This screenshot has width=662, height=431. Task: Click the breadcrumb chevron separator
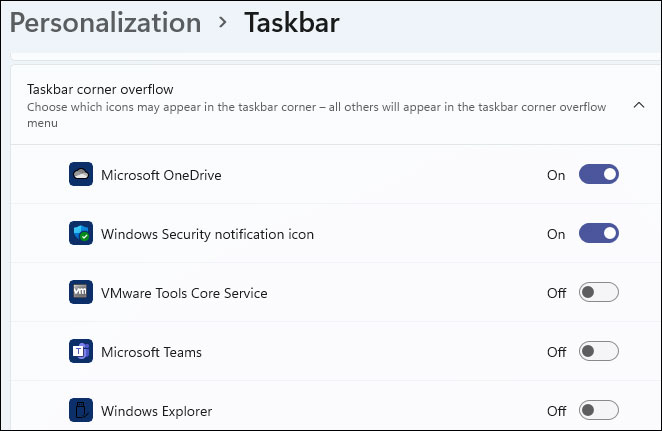click(x=222, y=24)
